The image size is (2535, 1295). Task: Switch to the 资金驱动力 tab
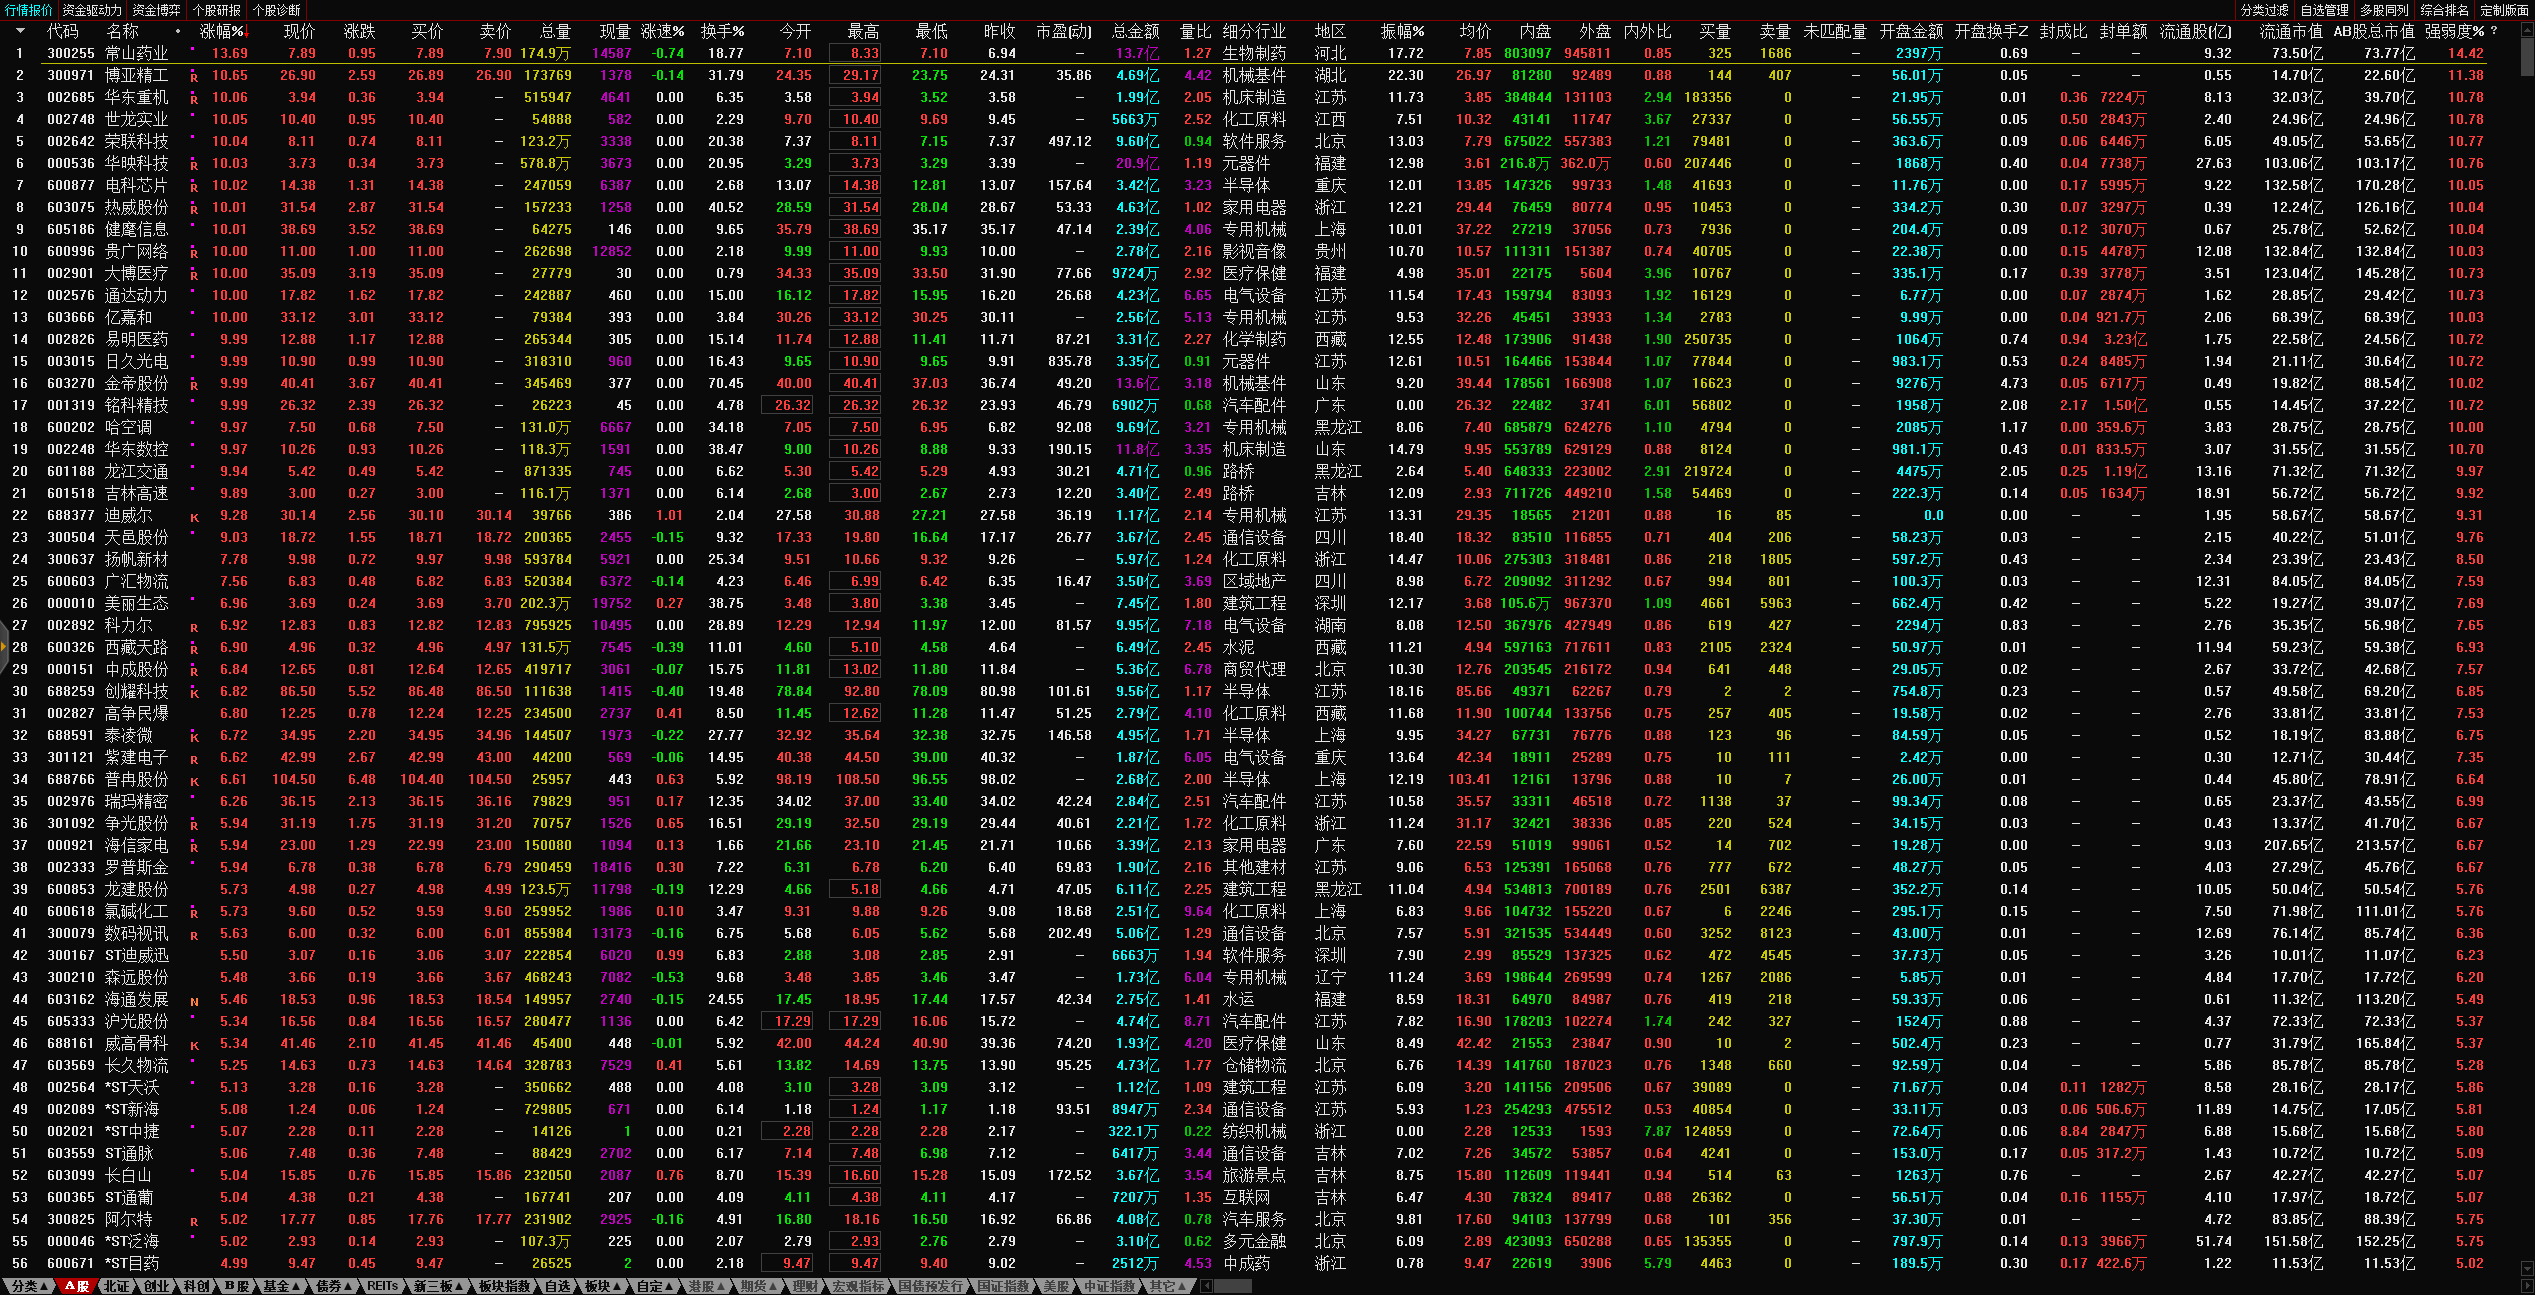[92, 10]
